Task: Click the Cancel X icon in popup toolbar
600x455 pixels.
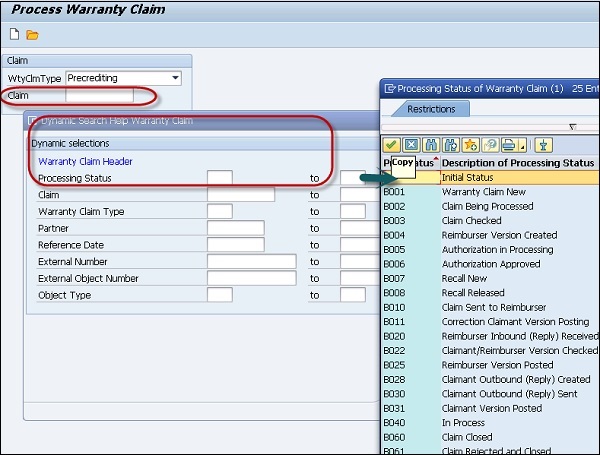Action: [x=411, y=145]
